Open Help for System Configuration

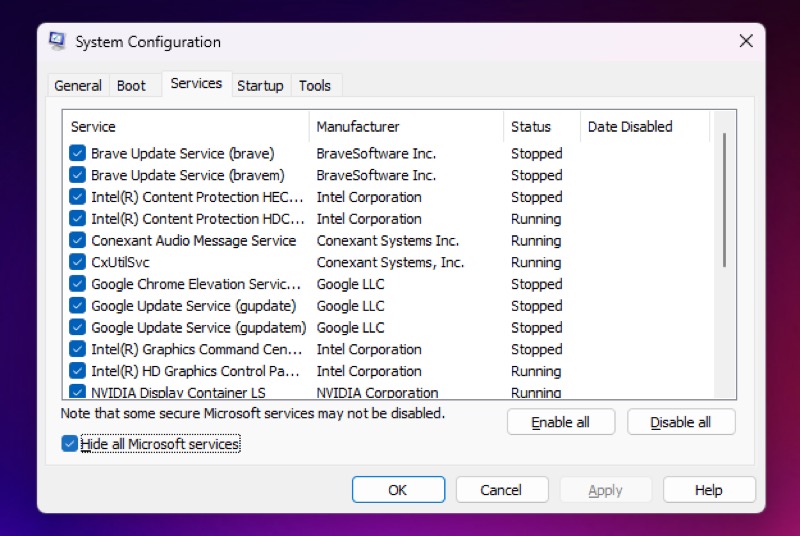[x=708, y=490]
